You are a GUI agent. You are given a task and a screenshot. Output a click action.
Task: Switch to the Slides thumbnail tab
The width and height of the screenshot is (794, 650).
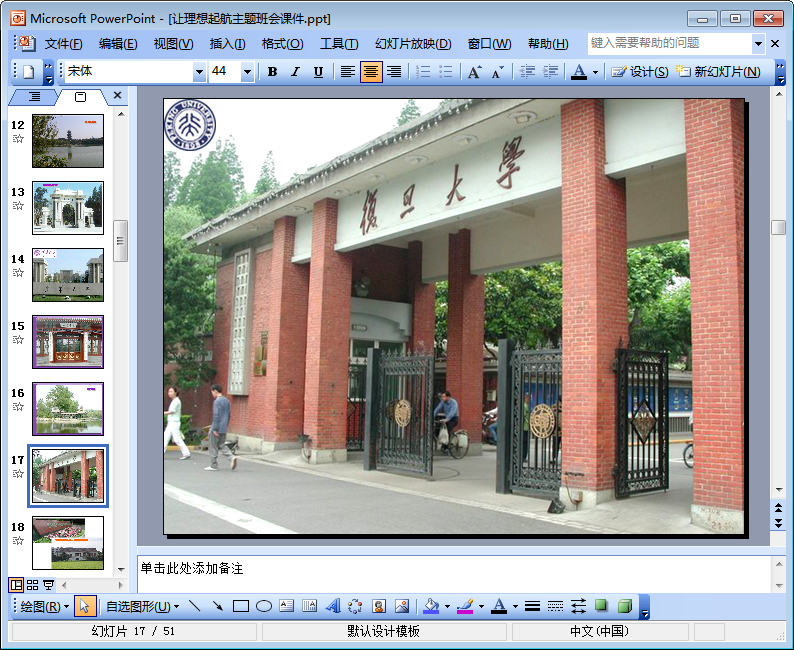(81, 97)
